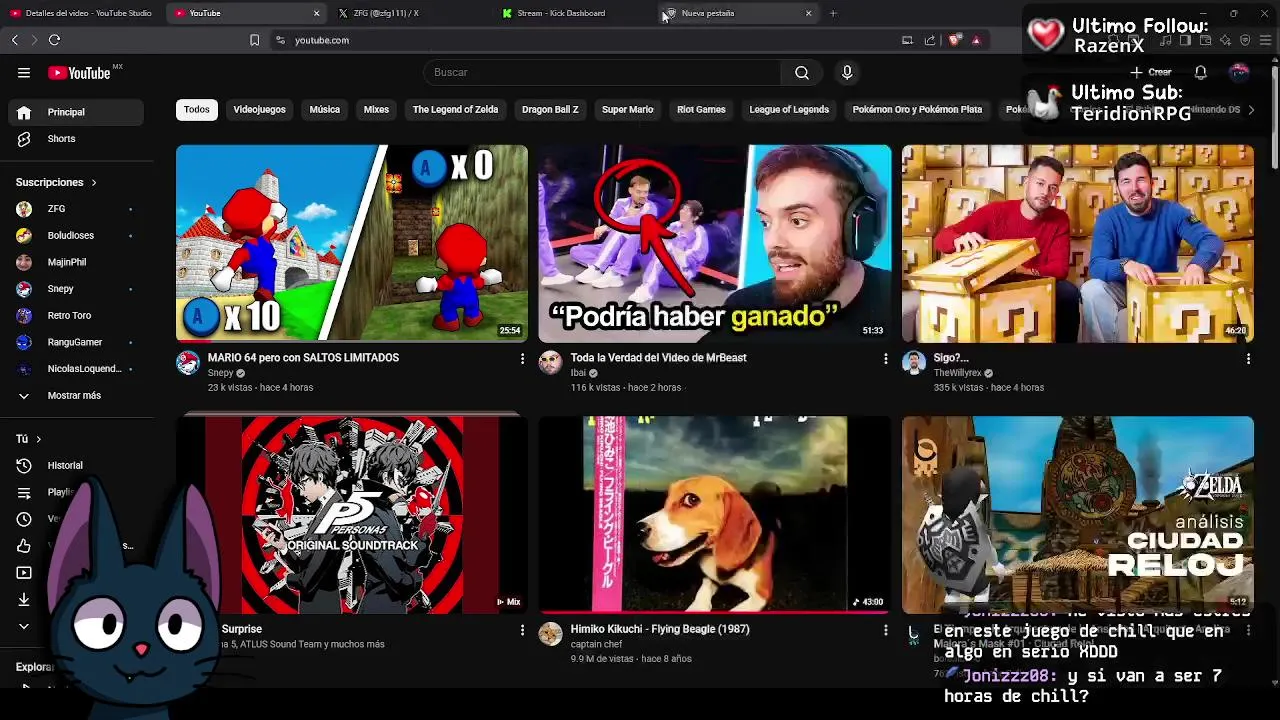Play the Ciudad Reloj Zelda análisis thumbnail
The width and height of the screenshot is (1280, 720).
pyautogui.click(x=1078, y=515)
